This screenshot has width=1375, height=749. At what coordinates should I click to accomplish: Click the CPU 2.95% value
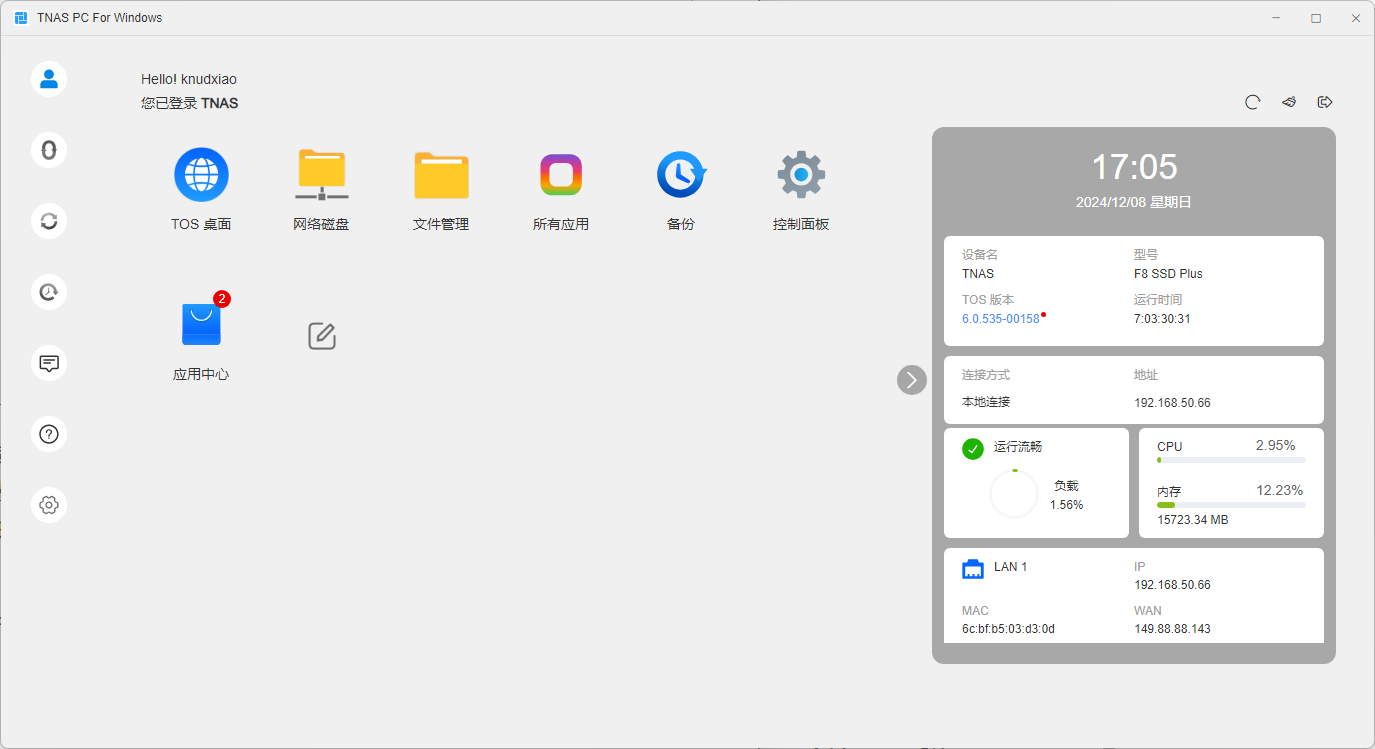pos(1276,445)
